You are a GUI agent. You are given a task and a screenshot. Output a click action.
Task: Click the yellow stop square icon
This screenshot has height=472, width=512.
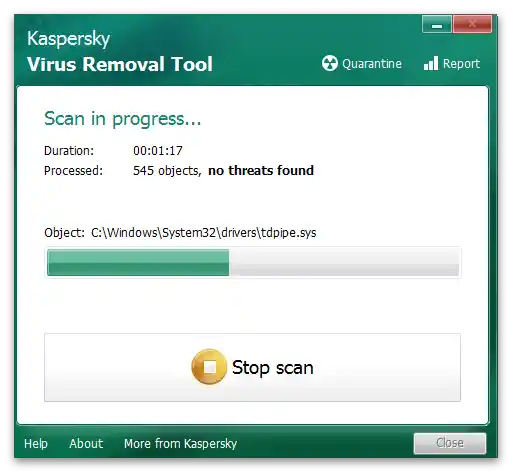(x=209, y=367)
